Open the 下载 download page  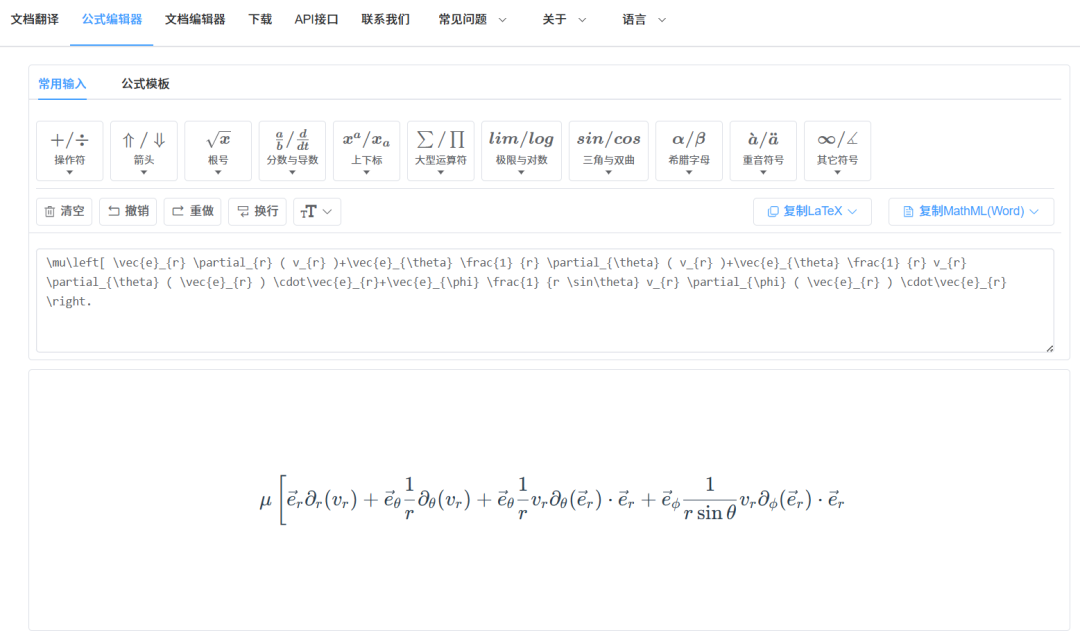pos(260,19)
